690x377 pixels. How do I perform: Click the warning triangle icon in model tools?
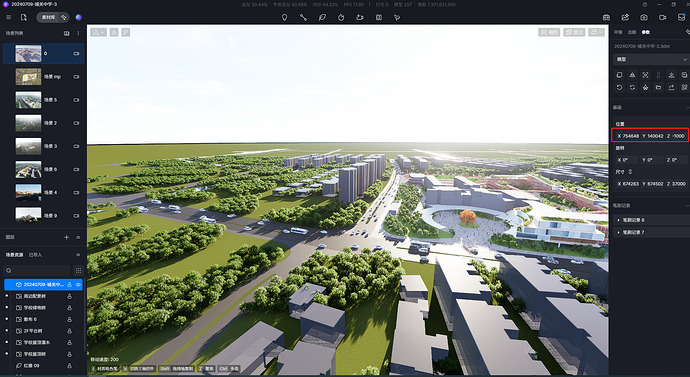pyautogui.click(x=632, y=75)
